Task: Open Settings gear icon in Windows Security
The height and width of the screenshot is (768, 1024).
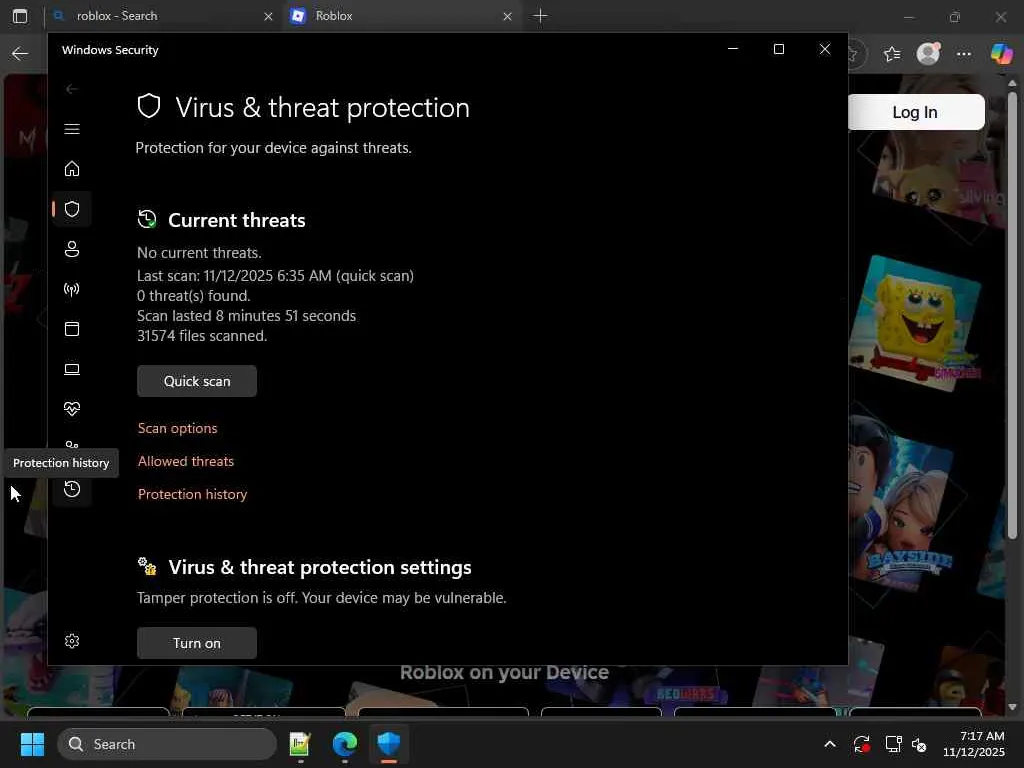Action: (72, 641)
